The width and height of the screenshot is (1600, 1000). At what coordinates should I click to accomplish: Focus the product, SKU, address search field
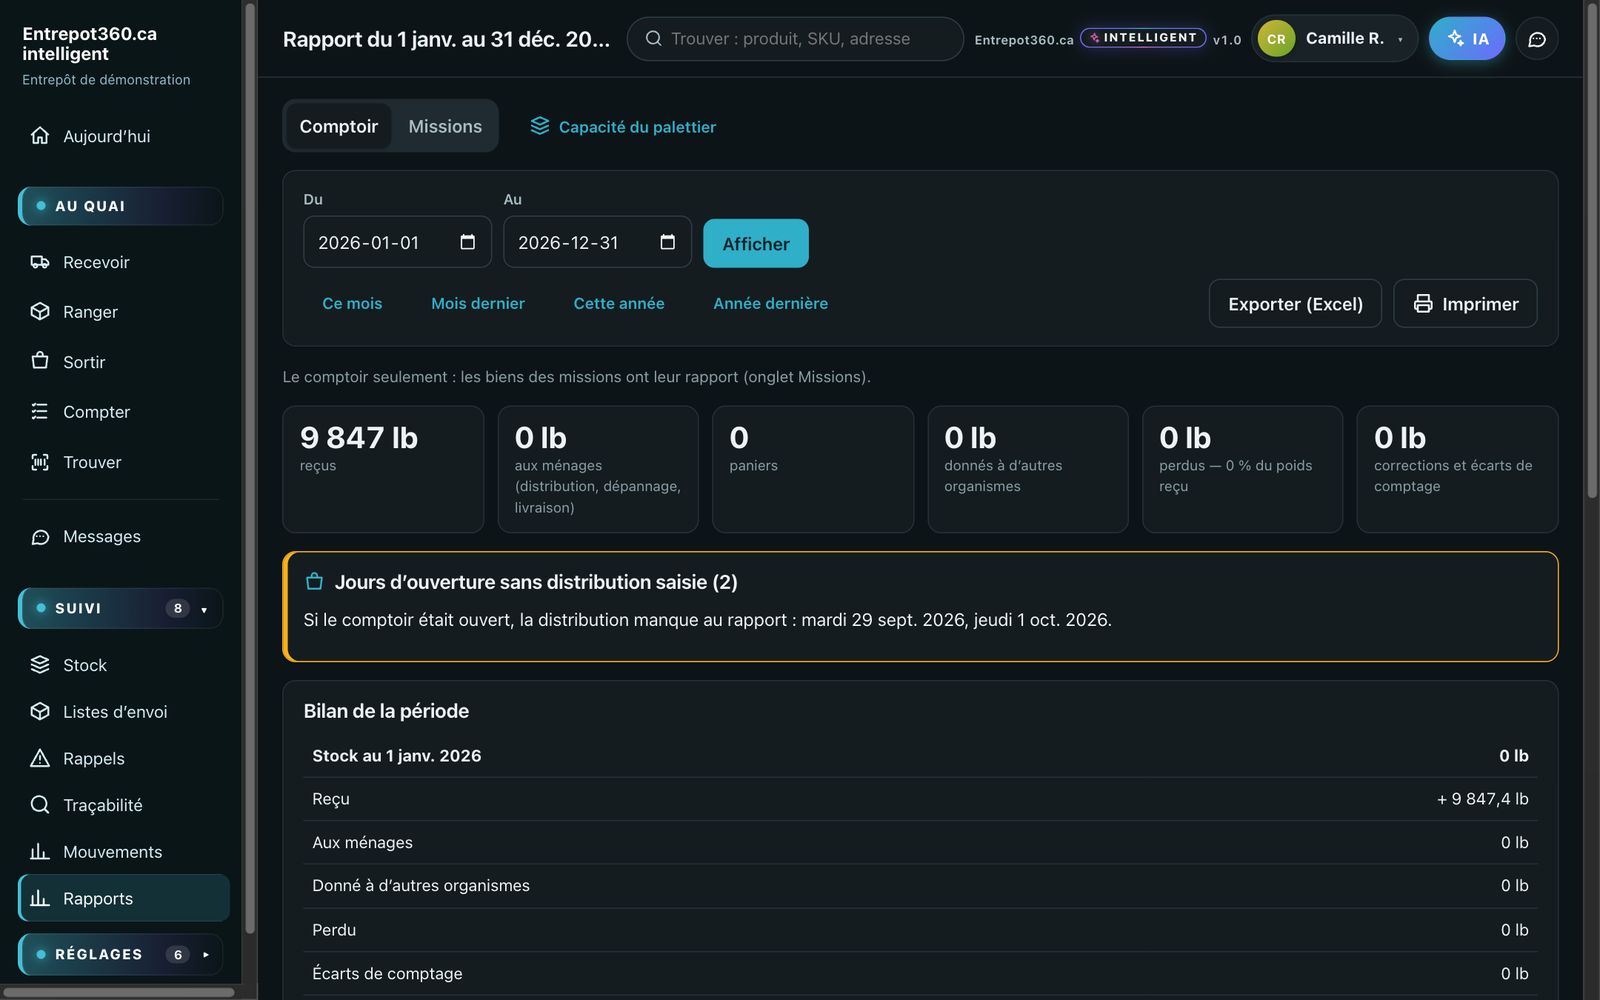tap(795, 39)
